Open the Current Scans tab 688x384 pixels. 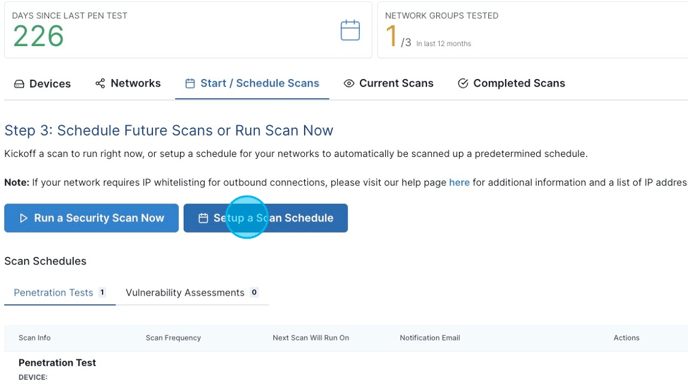tap(388, 83)
